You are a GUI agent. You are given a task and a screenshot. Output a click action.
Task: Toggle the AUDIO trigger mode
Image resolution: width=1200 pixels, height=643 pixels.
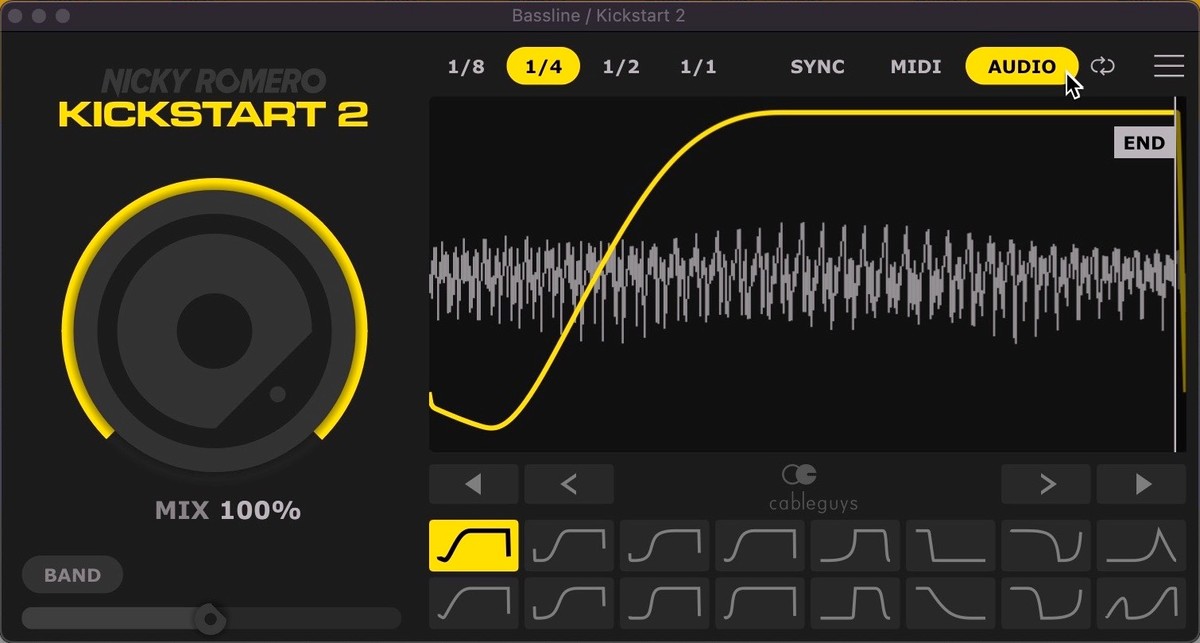coord(1021,67)
